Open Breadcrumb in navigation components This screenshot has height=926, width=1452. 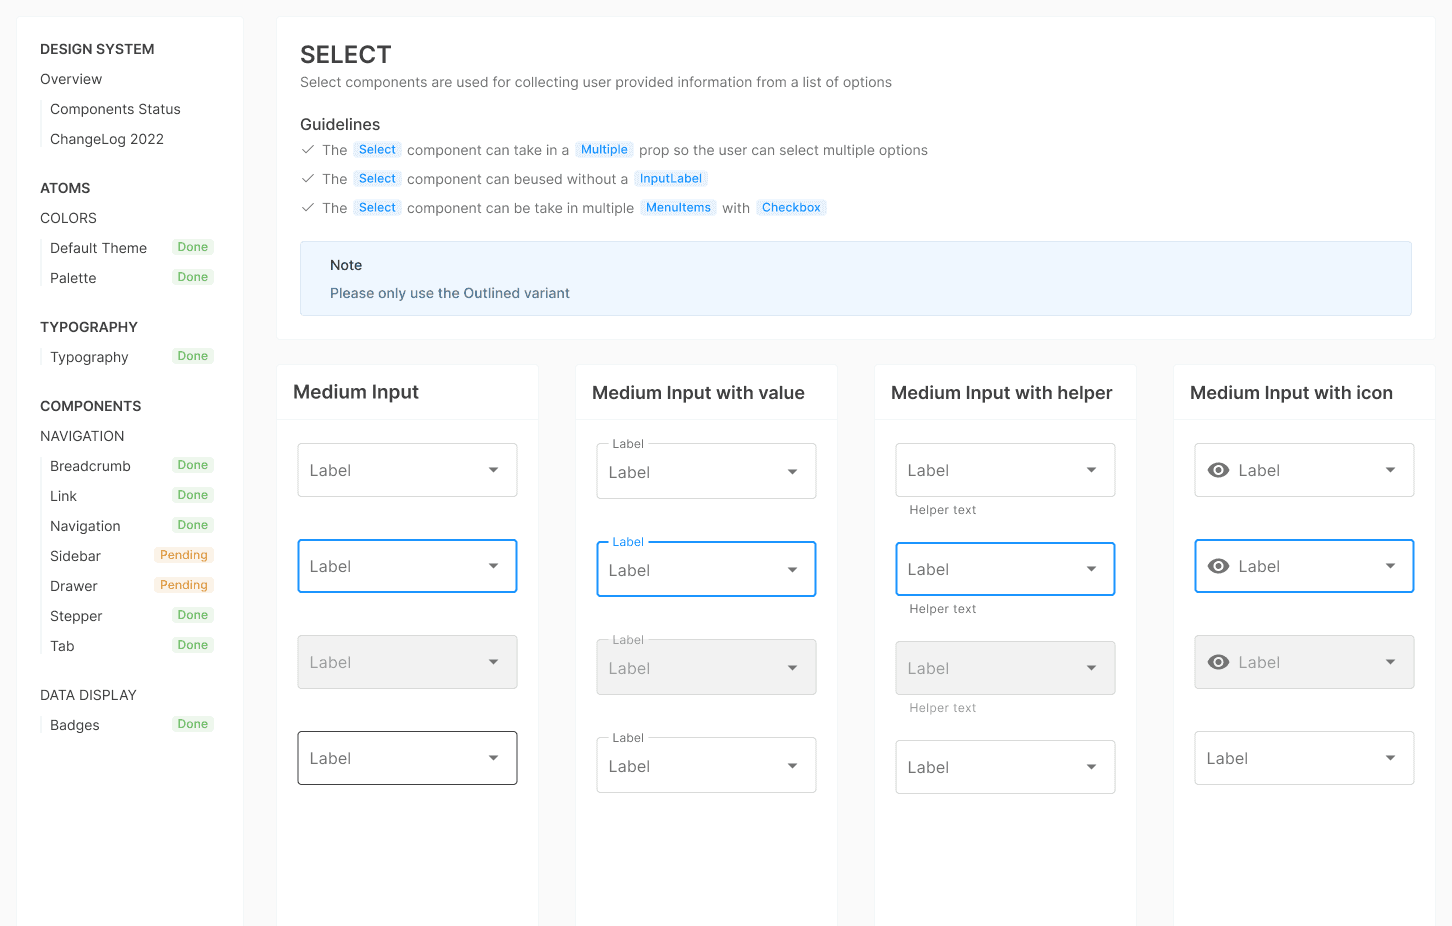(x=90, y=466)
